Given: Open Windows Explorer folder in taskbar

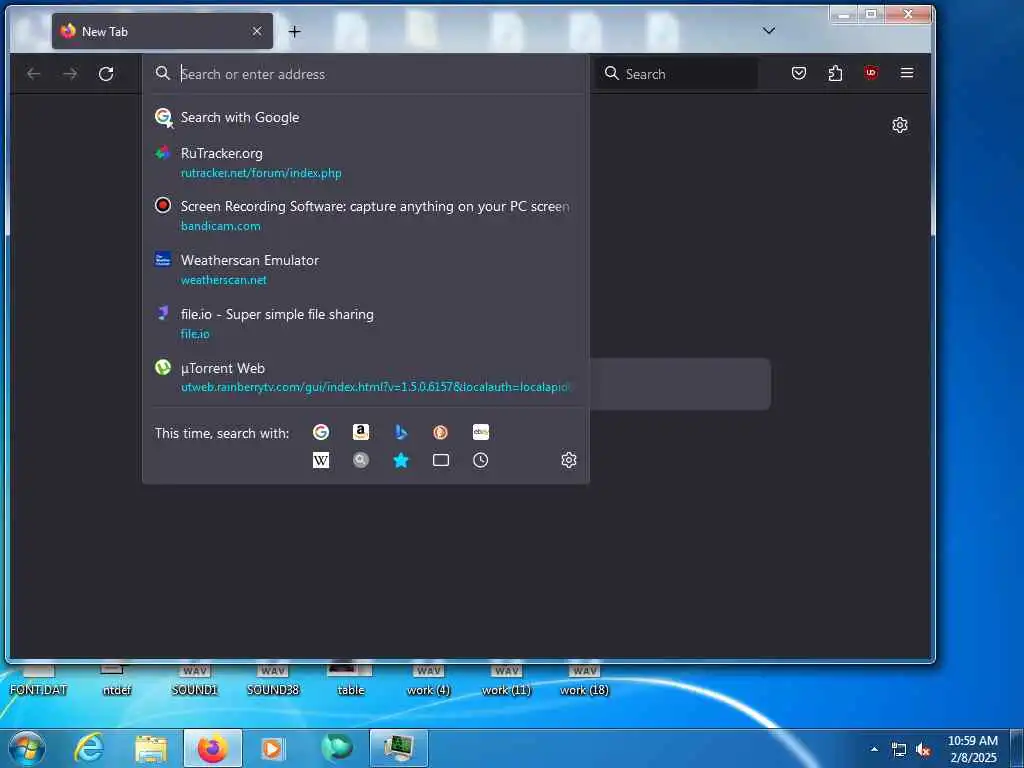Looking at the screenshot, I should 151,748.
